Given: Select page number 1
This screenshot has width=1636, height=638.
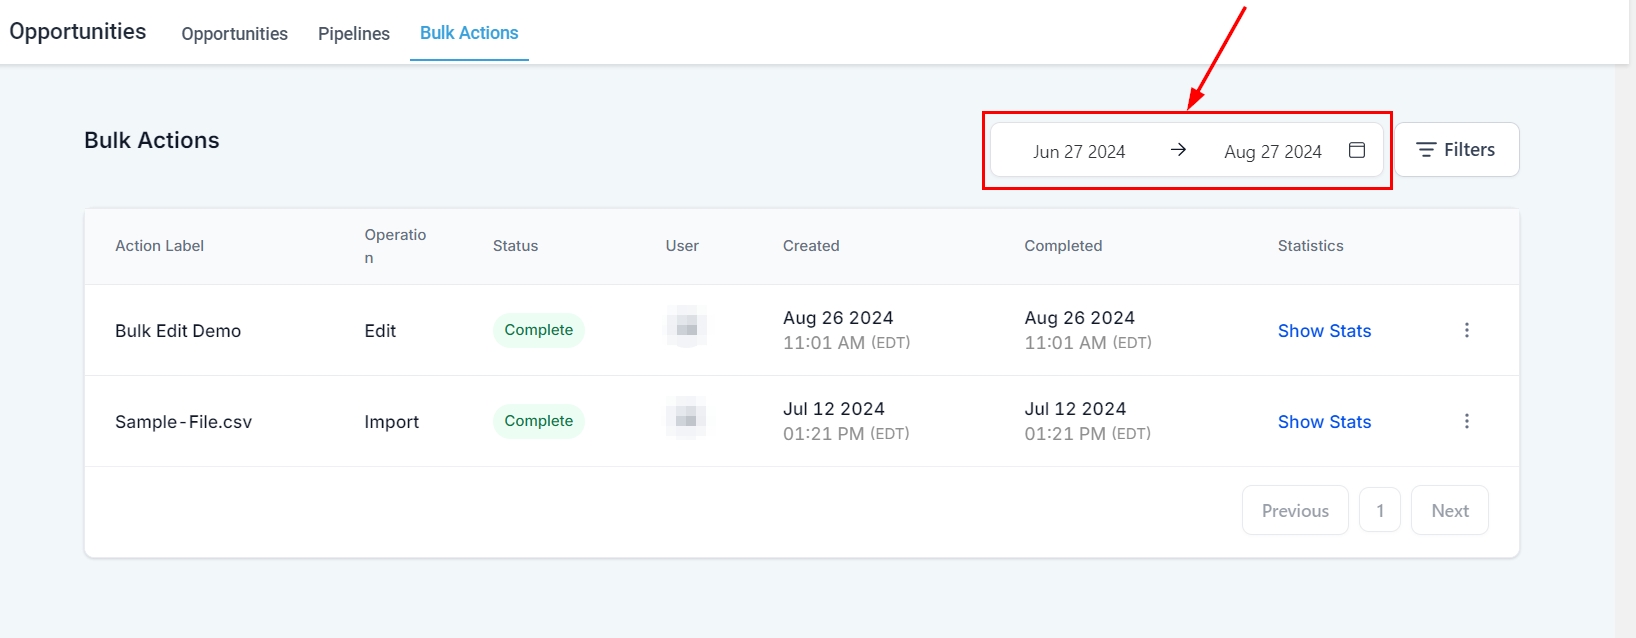Looking at the screenshot, I should (x=1380, y=511).
